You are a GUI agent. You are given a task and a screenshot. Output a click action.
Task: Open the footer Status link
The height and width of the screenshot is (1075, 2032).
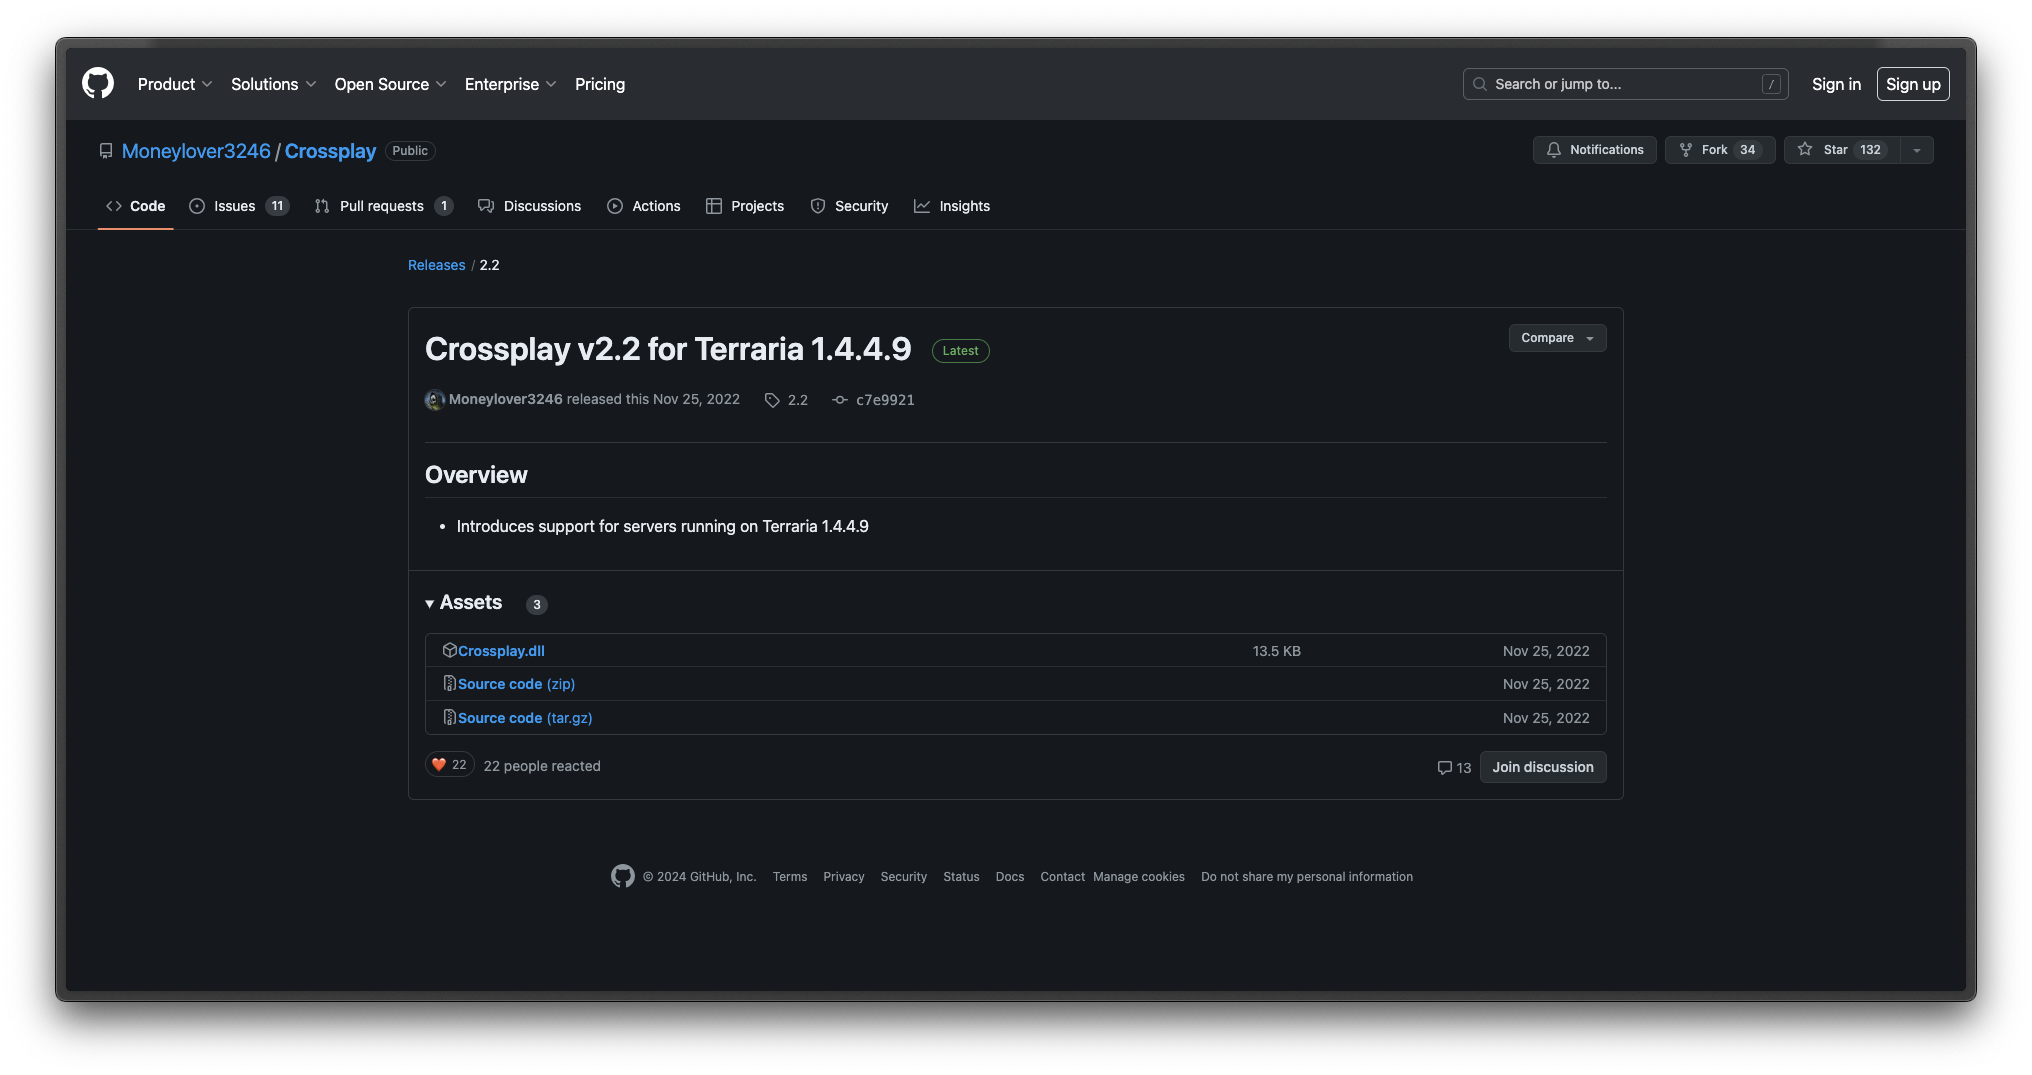click(961, 877)
